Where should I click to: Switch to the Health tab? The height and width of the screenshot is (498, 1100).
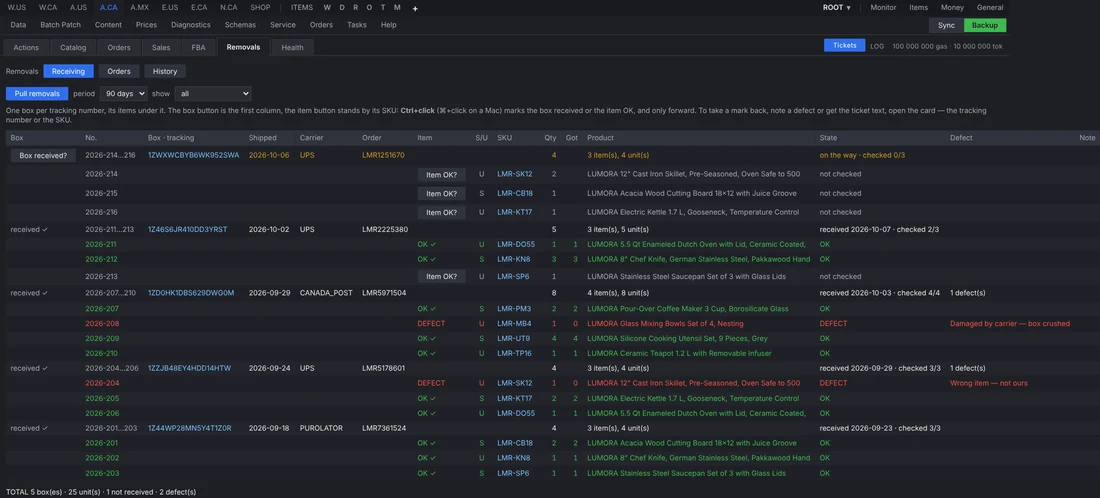point(293,47)
